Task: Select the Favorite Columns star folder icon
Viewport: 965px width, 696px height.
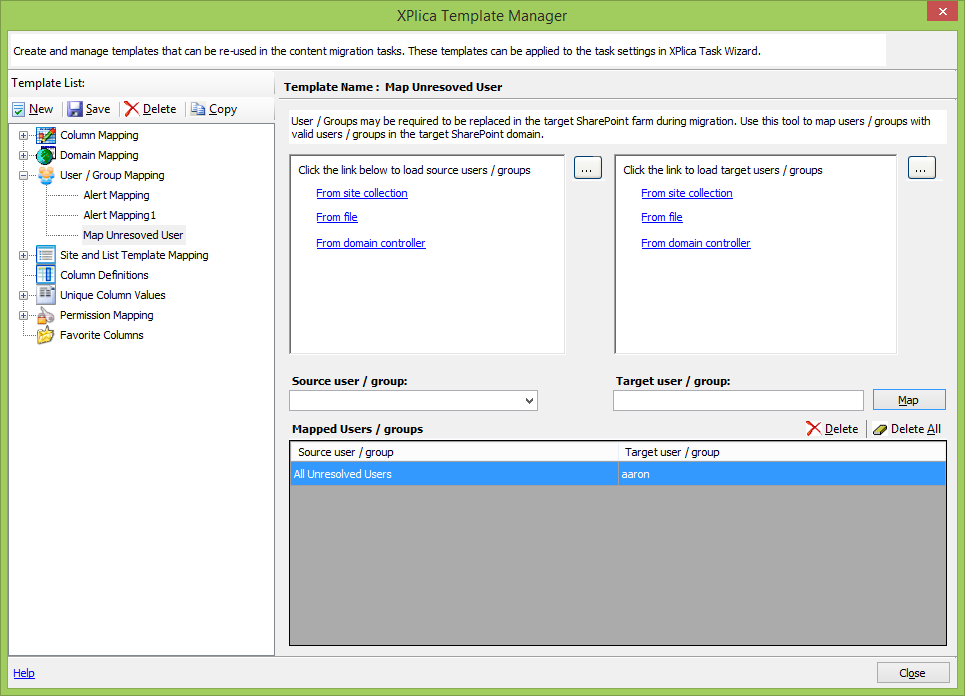Action: coord(46,335)
